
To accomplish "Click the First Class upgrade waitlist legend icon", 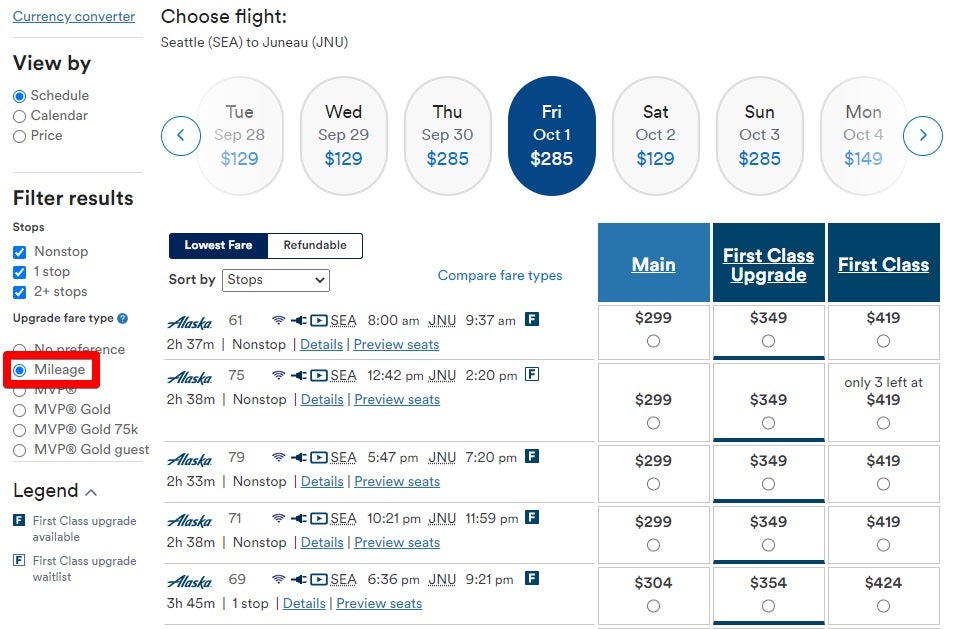I will coord(17,561).
